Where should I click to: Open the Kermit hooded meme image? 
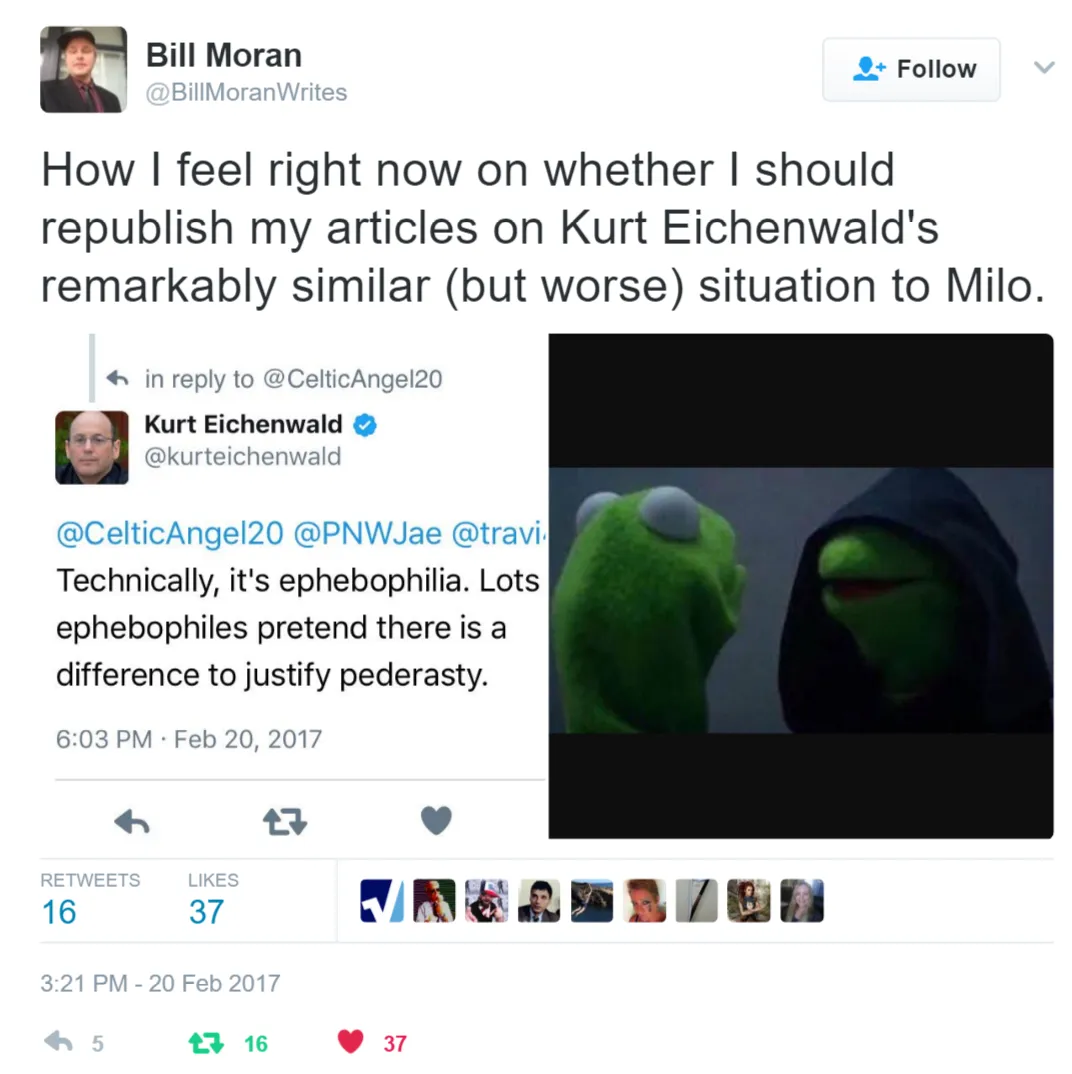(801, 586)
